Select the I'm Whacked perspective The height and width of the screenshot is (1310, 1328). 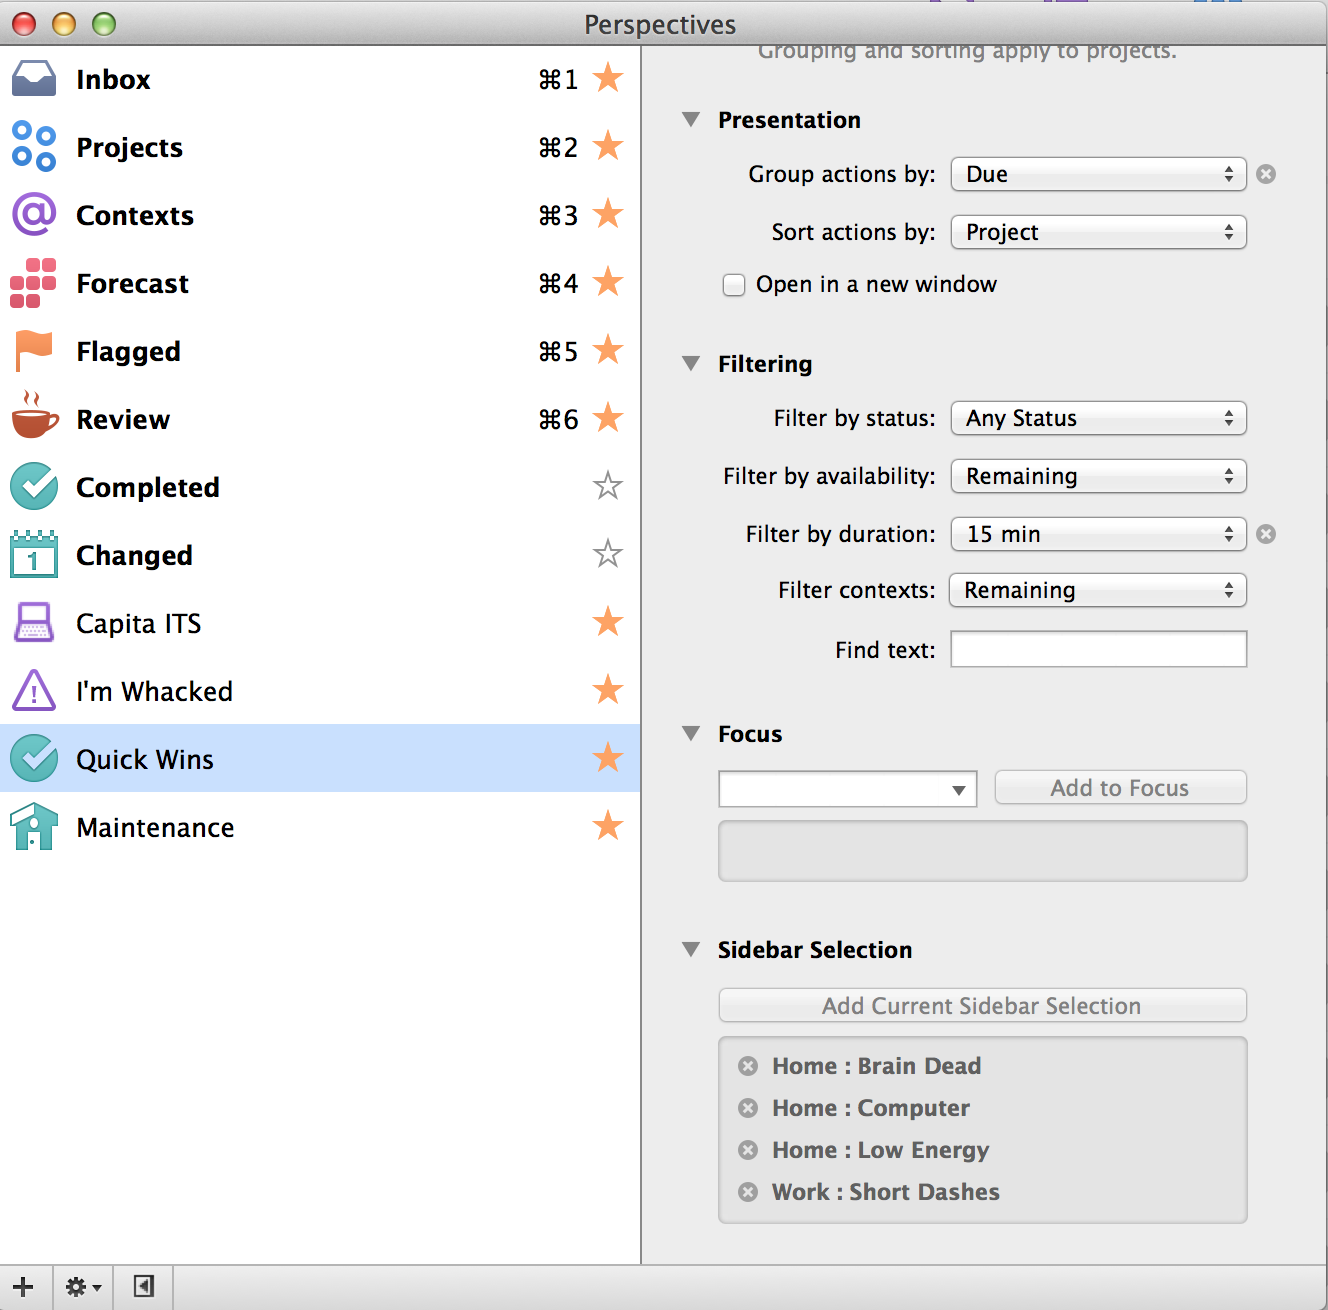(320, 691)
